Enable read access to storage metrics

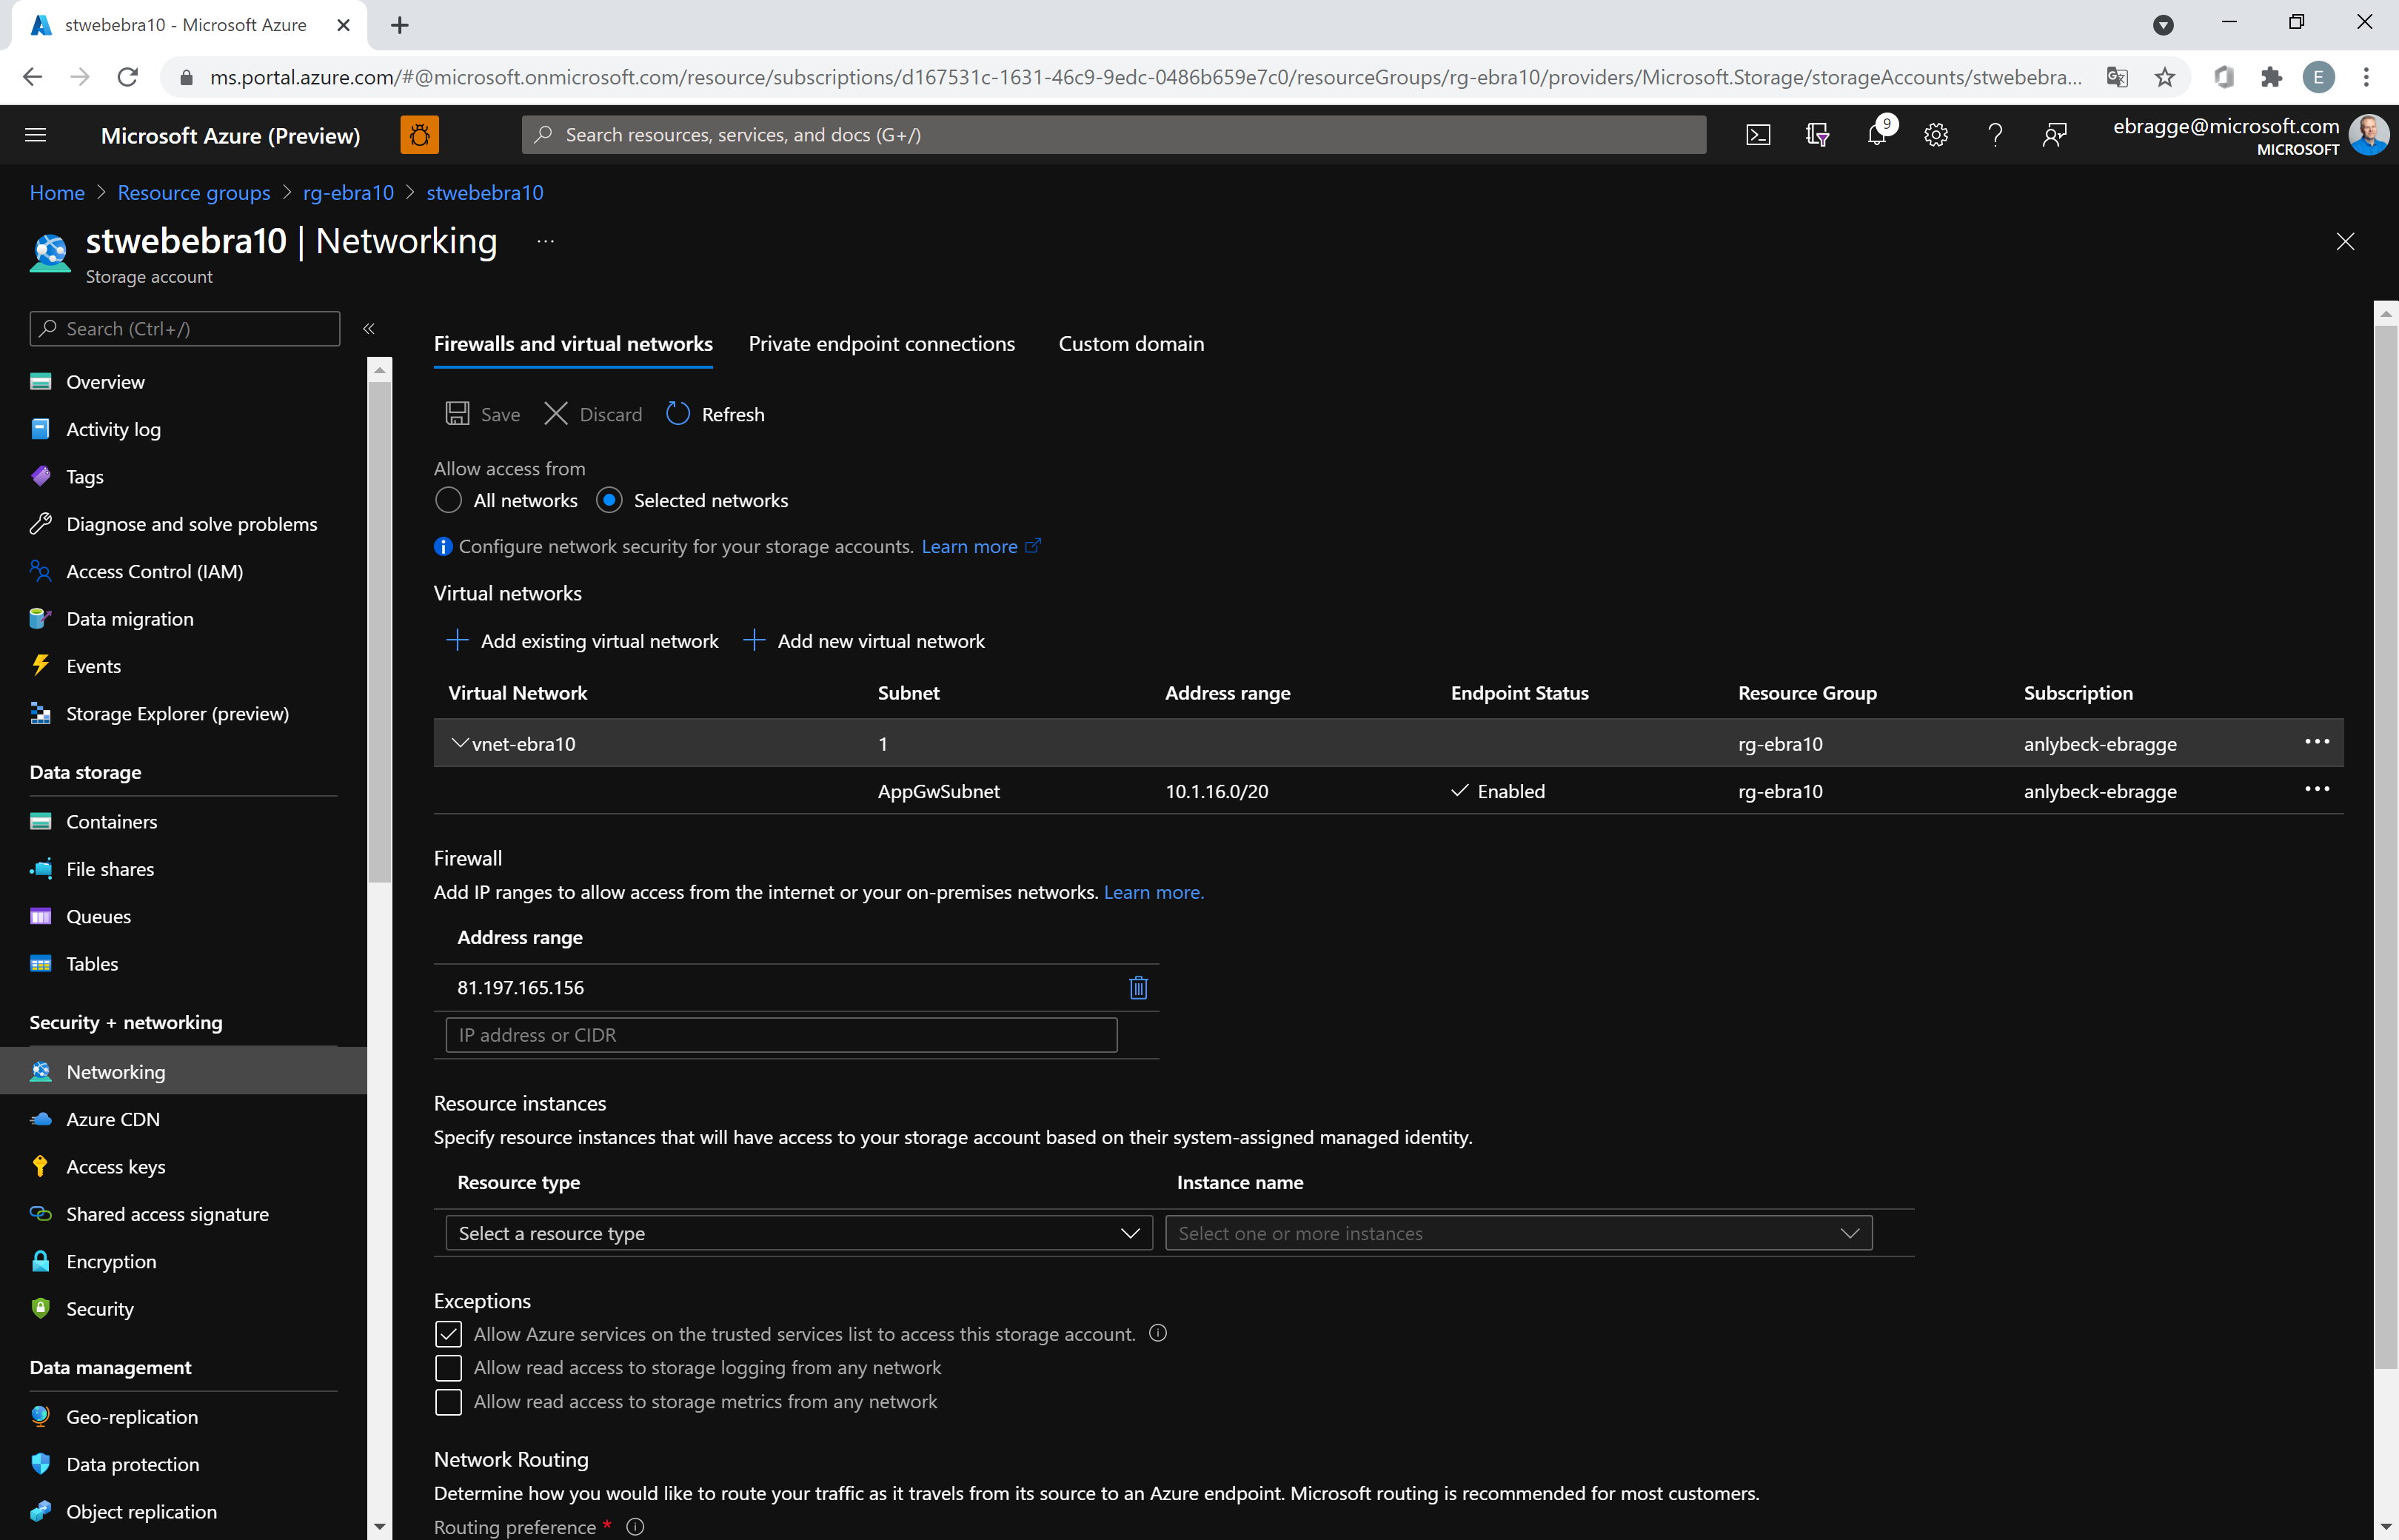click(x=448, y=1402)
